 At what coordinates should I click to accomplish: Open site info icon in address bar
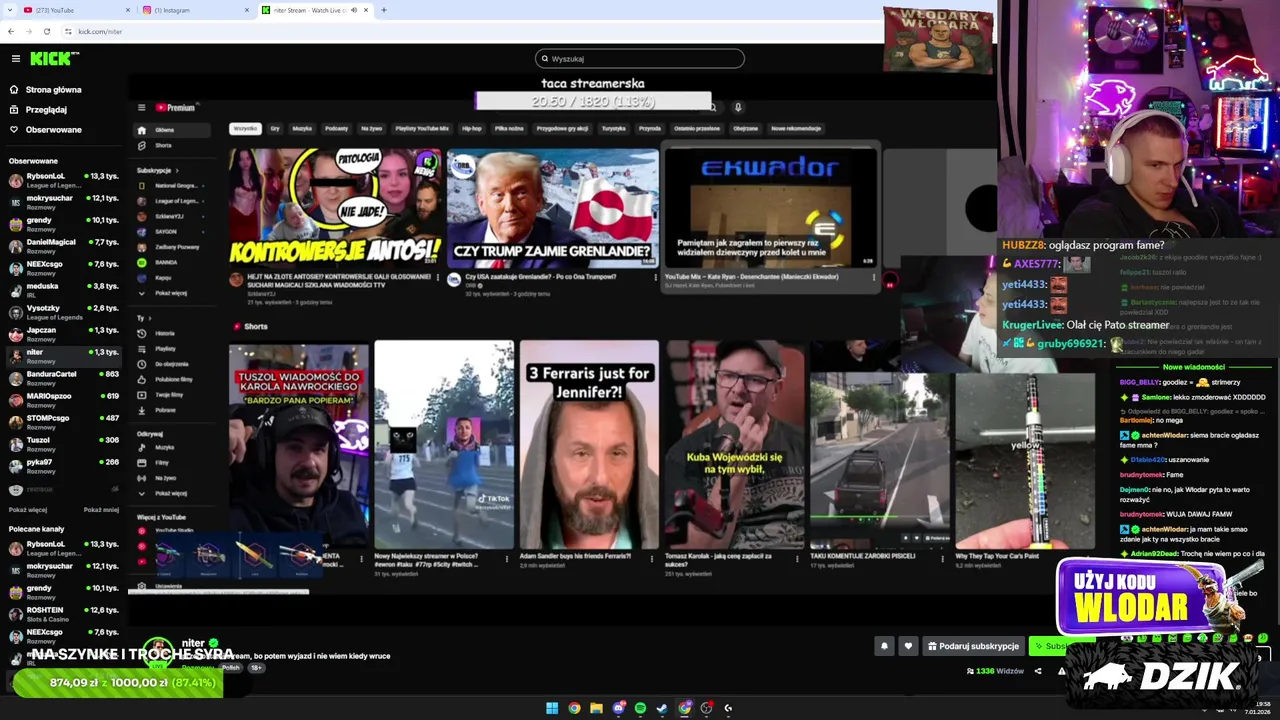67,31
